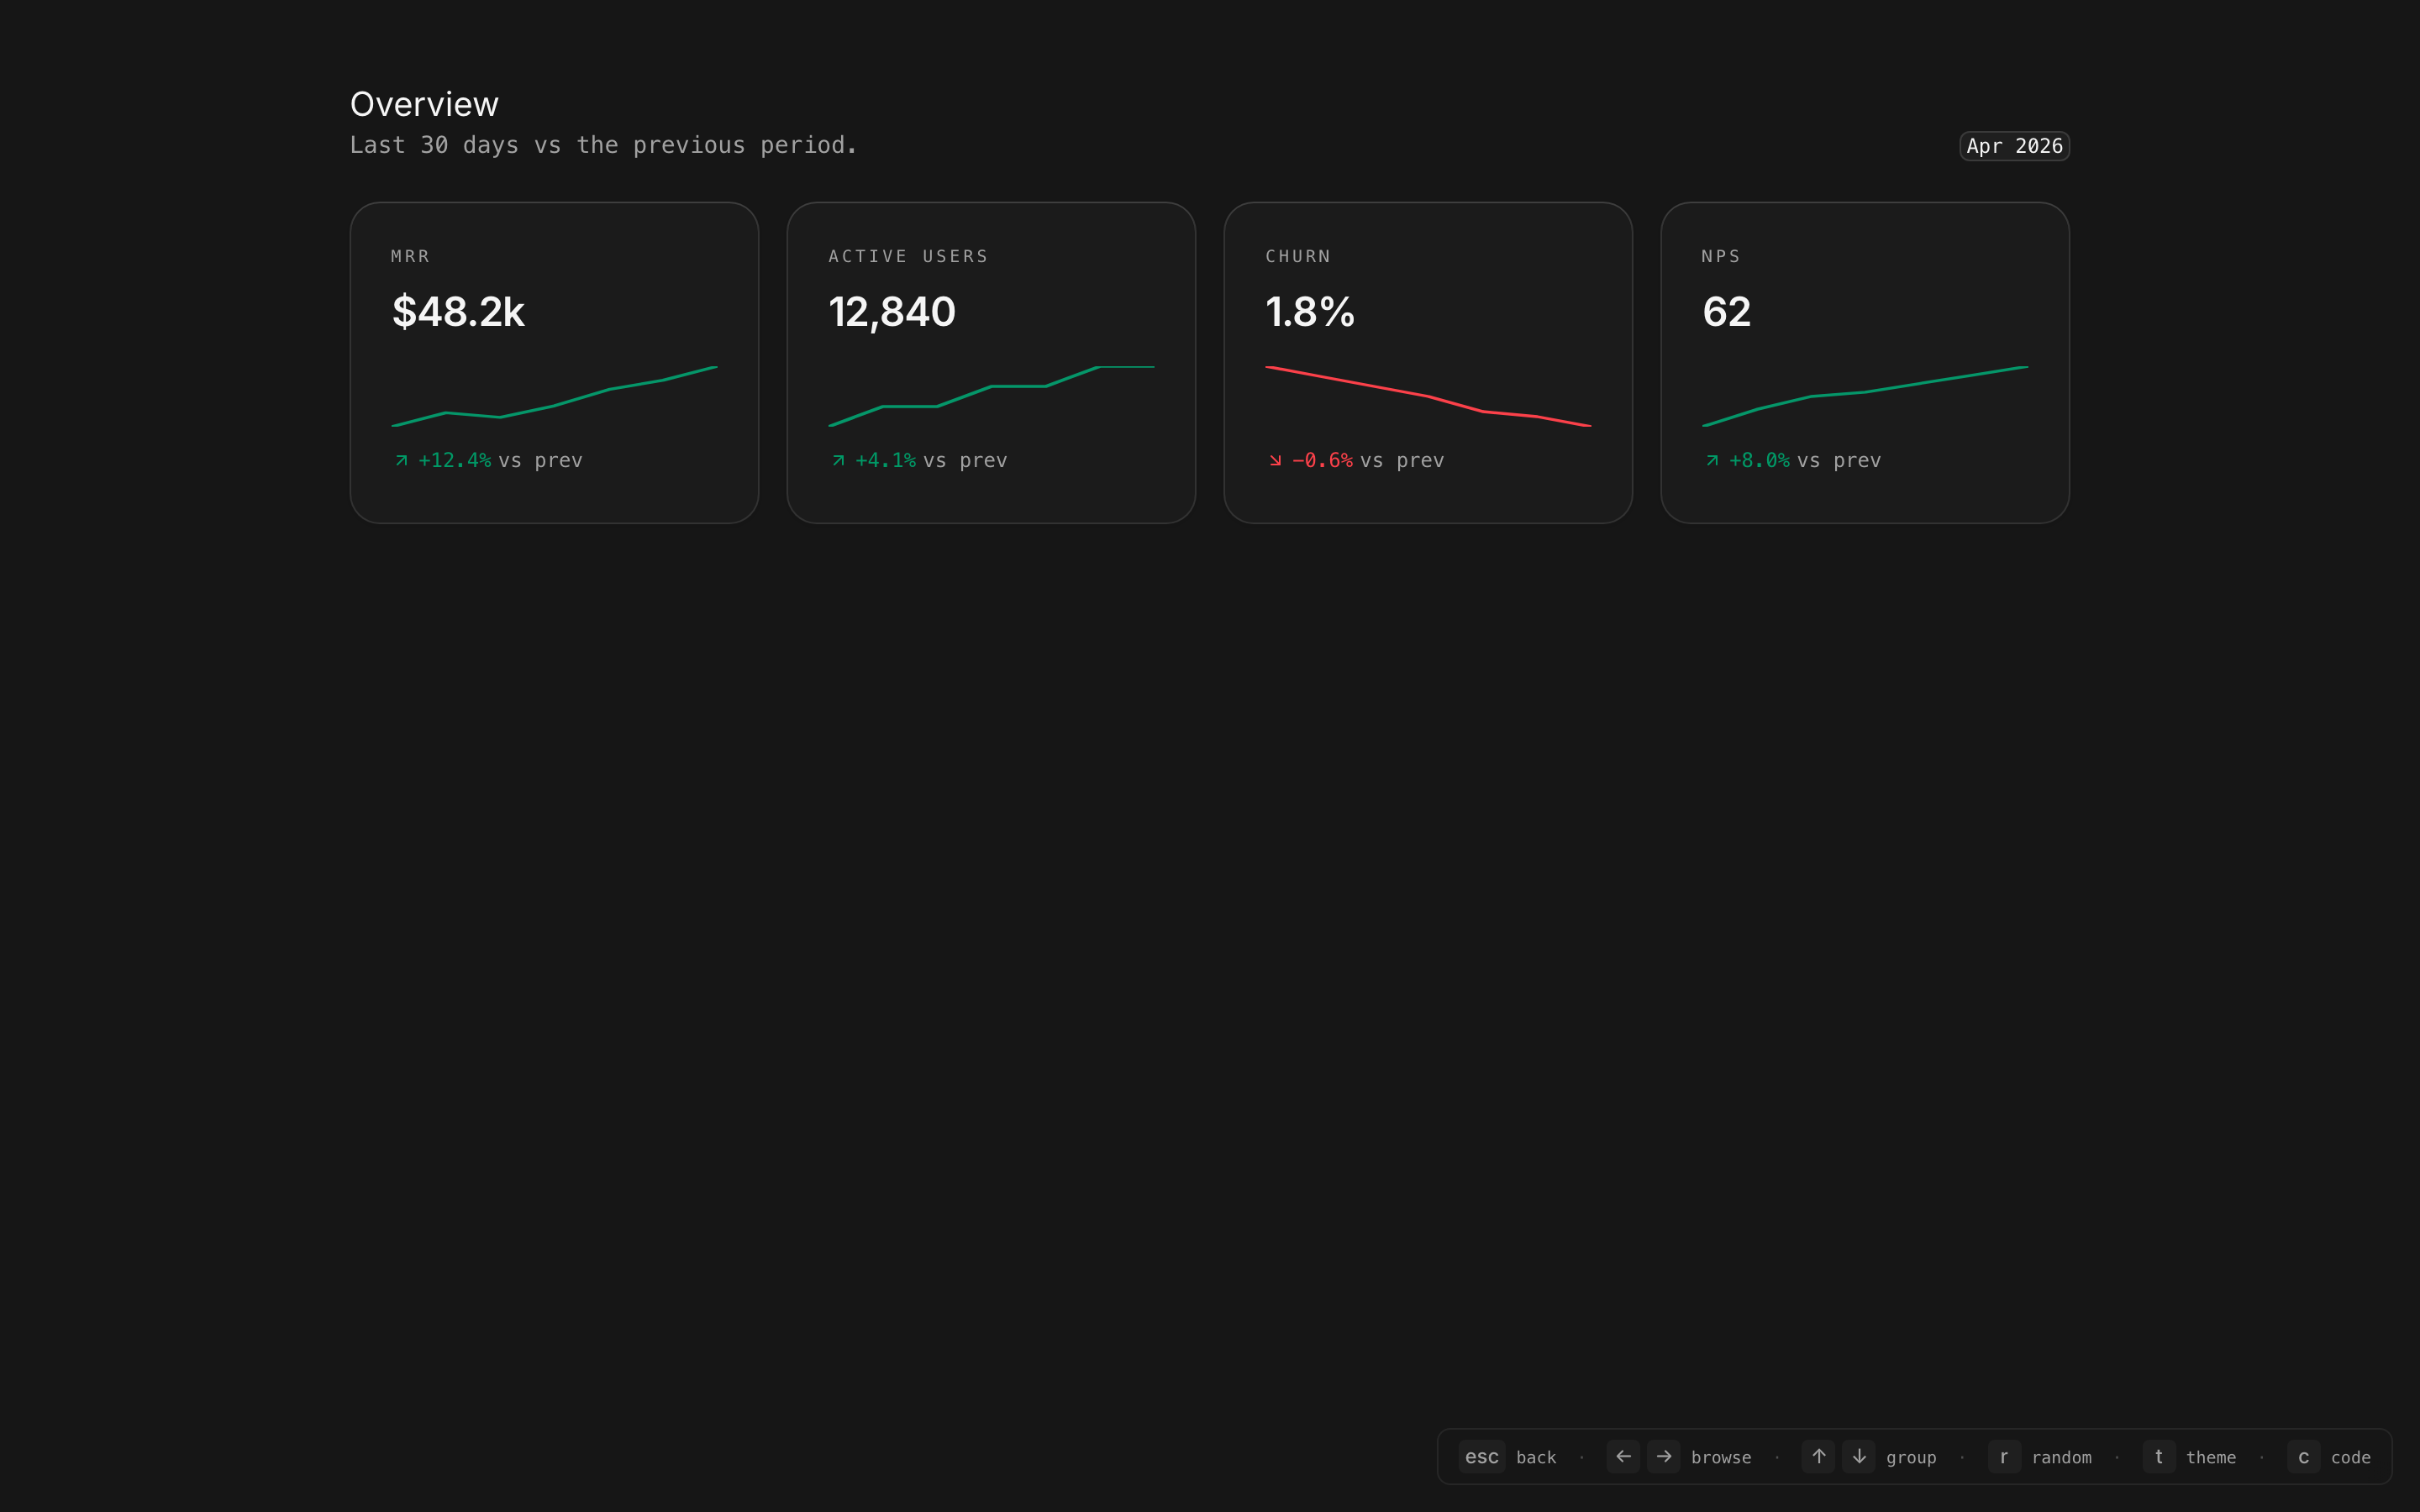The width and height of the screenshot is (2420, 1512).
Task: Click the r random key
Action: [x=2003, y=1457]
